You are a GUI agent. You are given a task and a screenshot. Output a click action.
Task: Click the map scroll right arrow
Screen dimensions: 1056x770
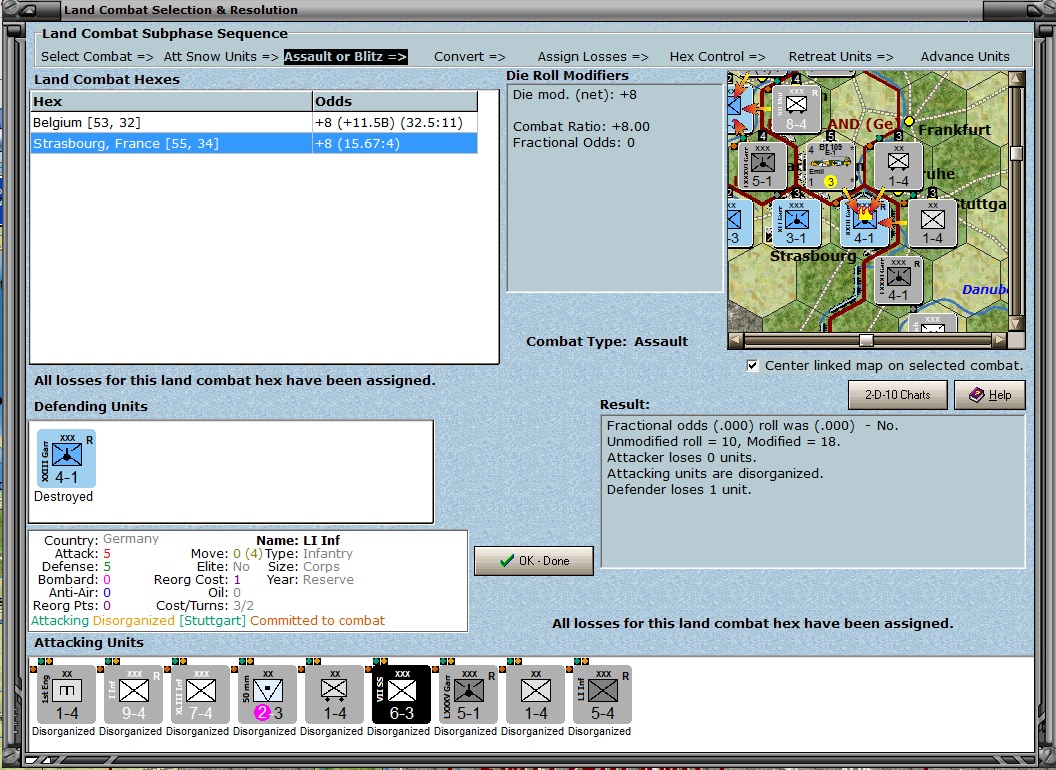999,340
